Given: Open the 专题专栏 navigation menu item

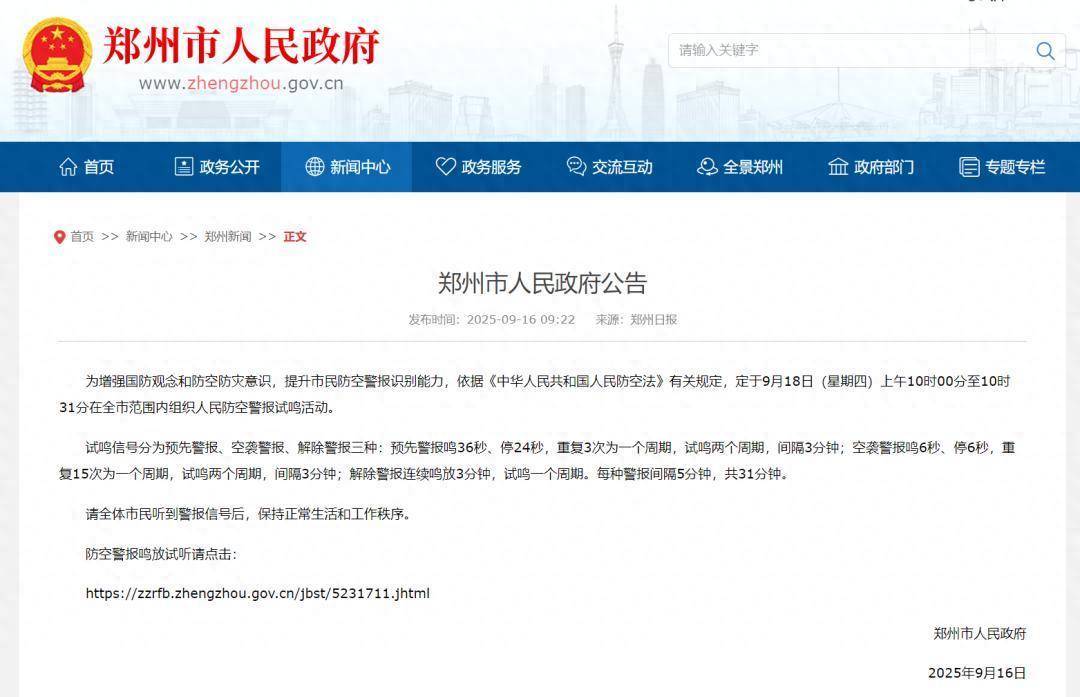Looking at the screenshot, I should [1002, 167].
